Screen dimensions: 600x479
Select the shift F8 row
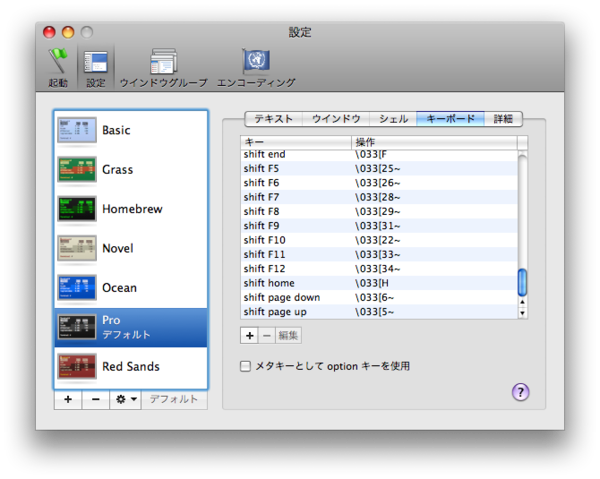[379, 212]
